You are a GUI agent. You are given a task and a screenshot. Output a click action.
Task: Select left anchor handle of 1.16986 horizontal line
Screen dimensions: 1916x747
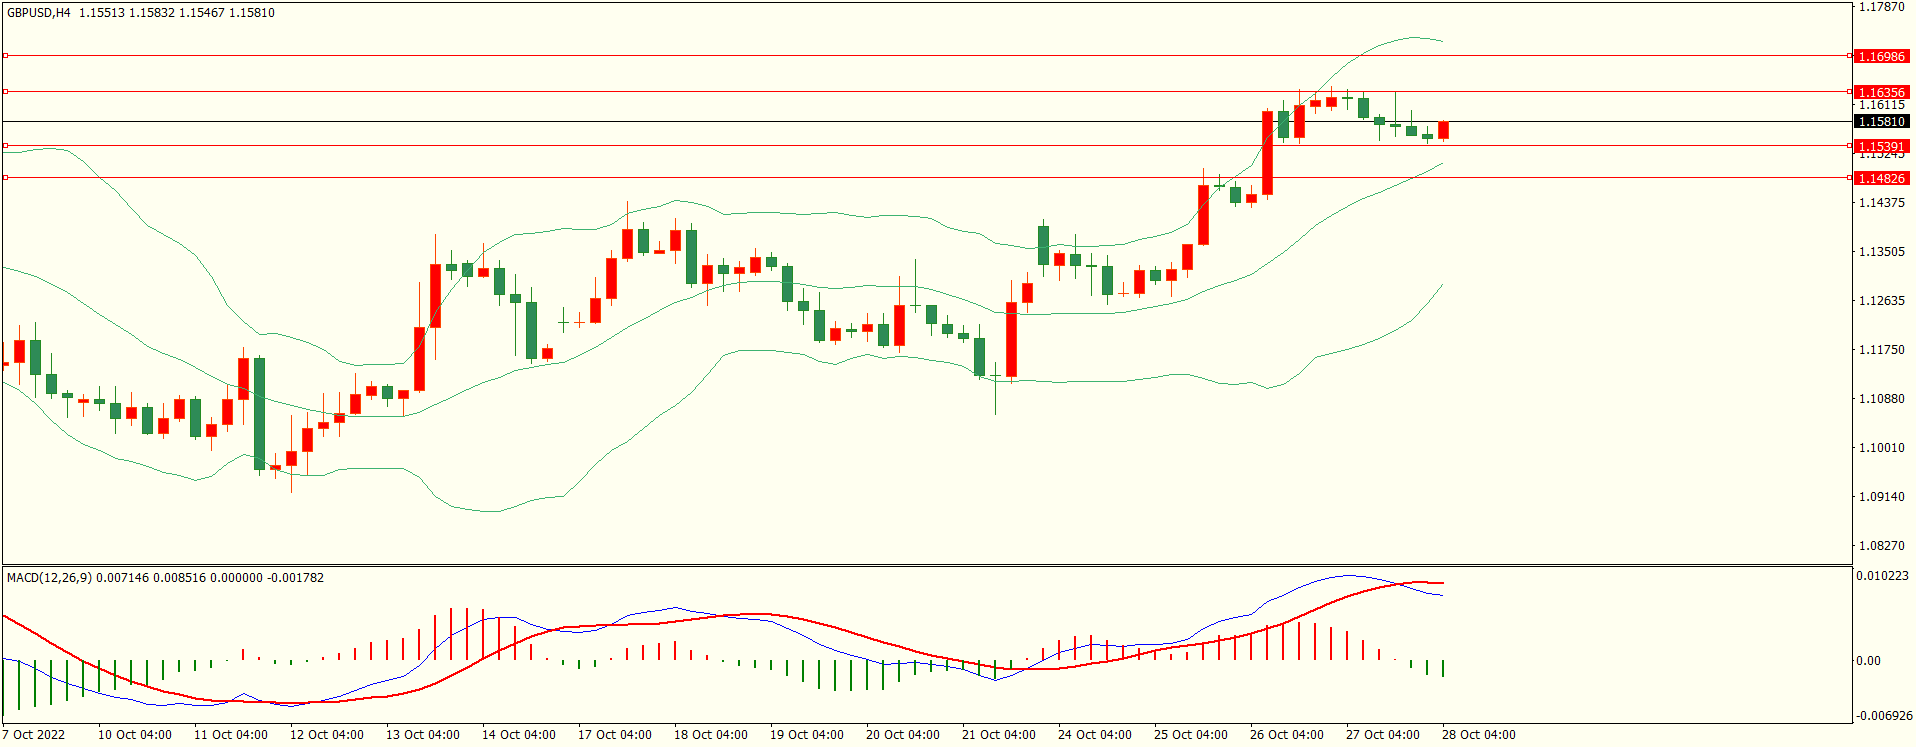(x=5, y=56)
